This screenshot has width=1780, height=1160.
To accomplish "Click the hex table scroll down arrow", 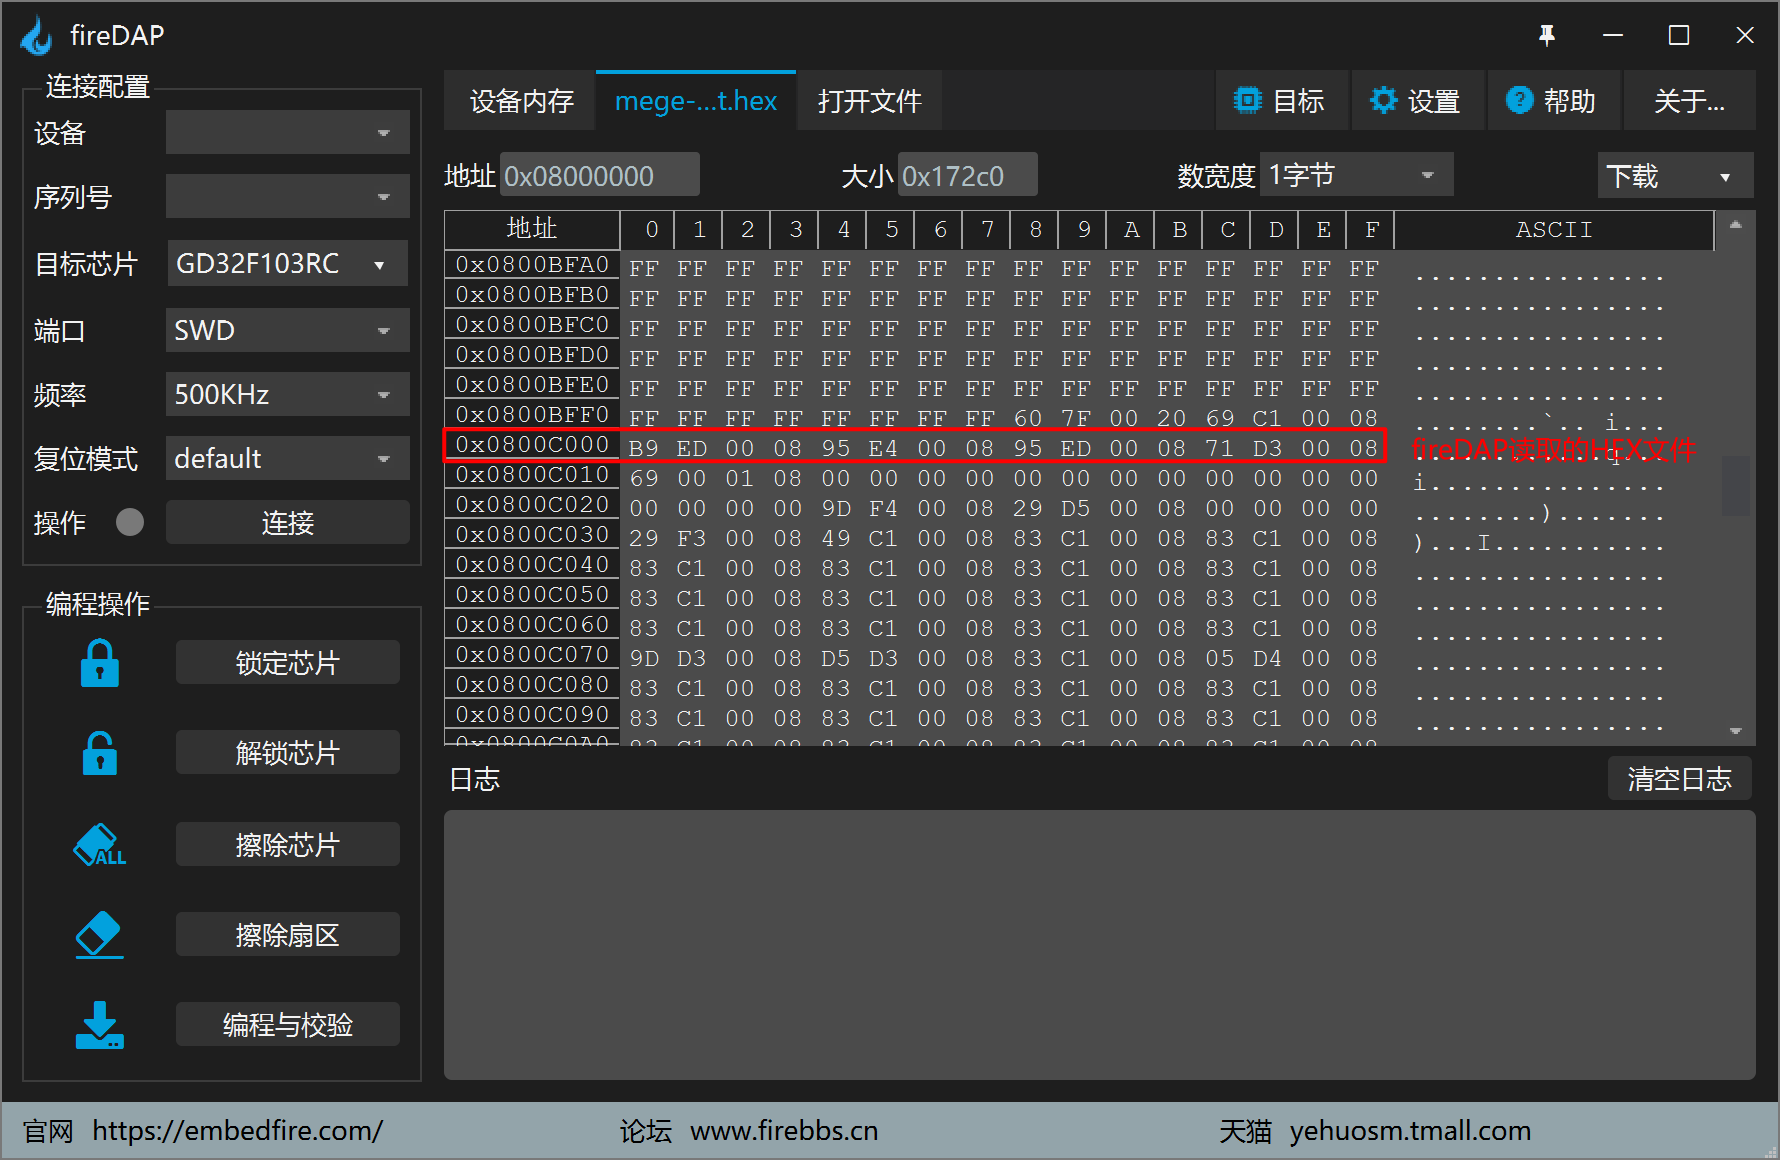I will 1736,731.
